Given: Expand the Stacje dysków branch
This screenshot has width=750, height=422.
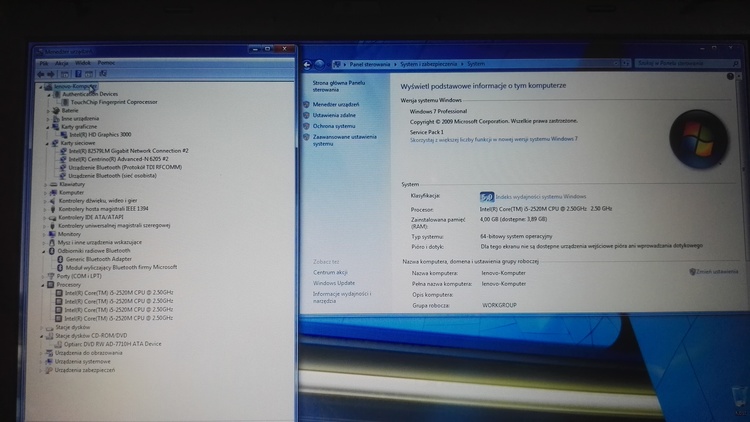Looking at the screenshot, I should (x=42, y=328).
